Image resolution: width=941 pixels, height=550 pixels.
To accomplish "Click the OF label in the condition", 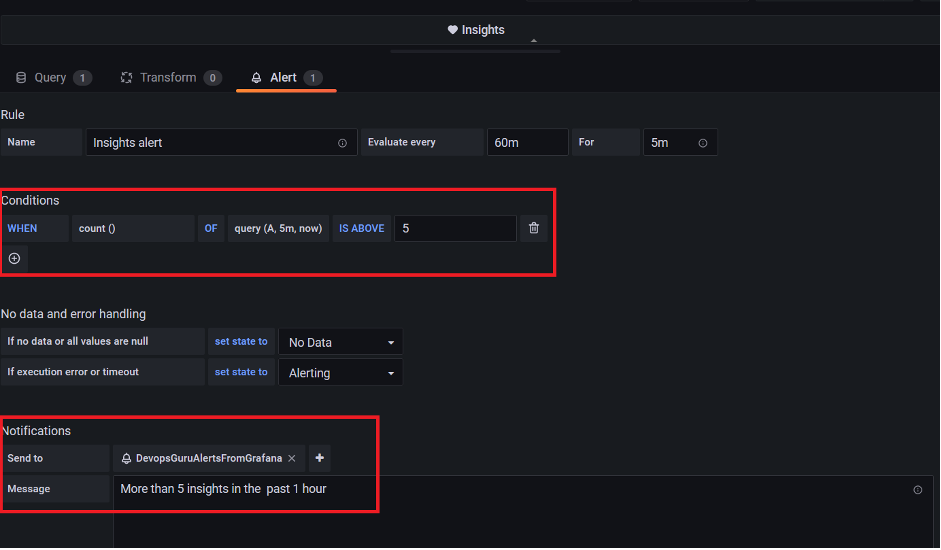I will tap(211, 228).
